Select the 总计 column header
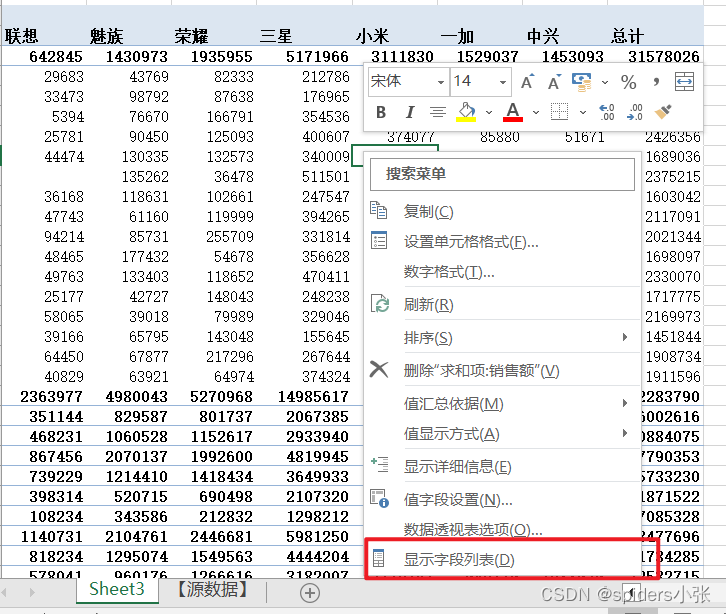 click(x=627, y=36)
